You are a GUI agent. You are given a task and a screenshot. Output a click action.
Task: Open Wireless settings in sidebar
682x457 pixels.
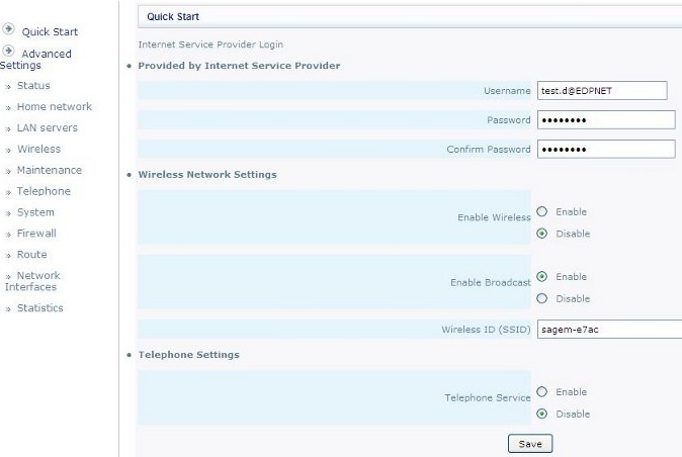coord(39,149)
